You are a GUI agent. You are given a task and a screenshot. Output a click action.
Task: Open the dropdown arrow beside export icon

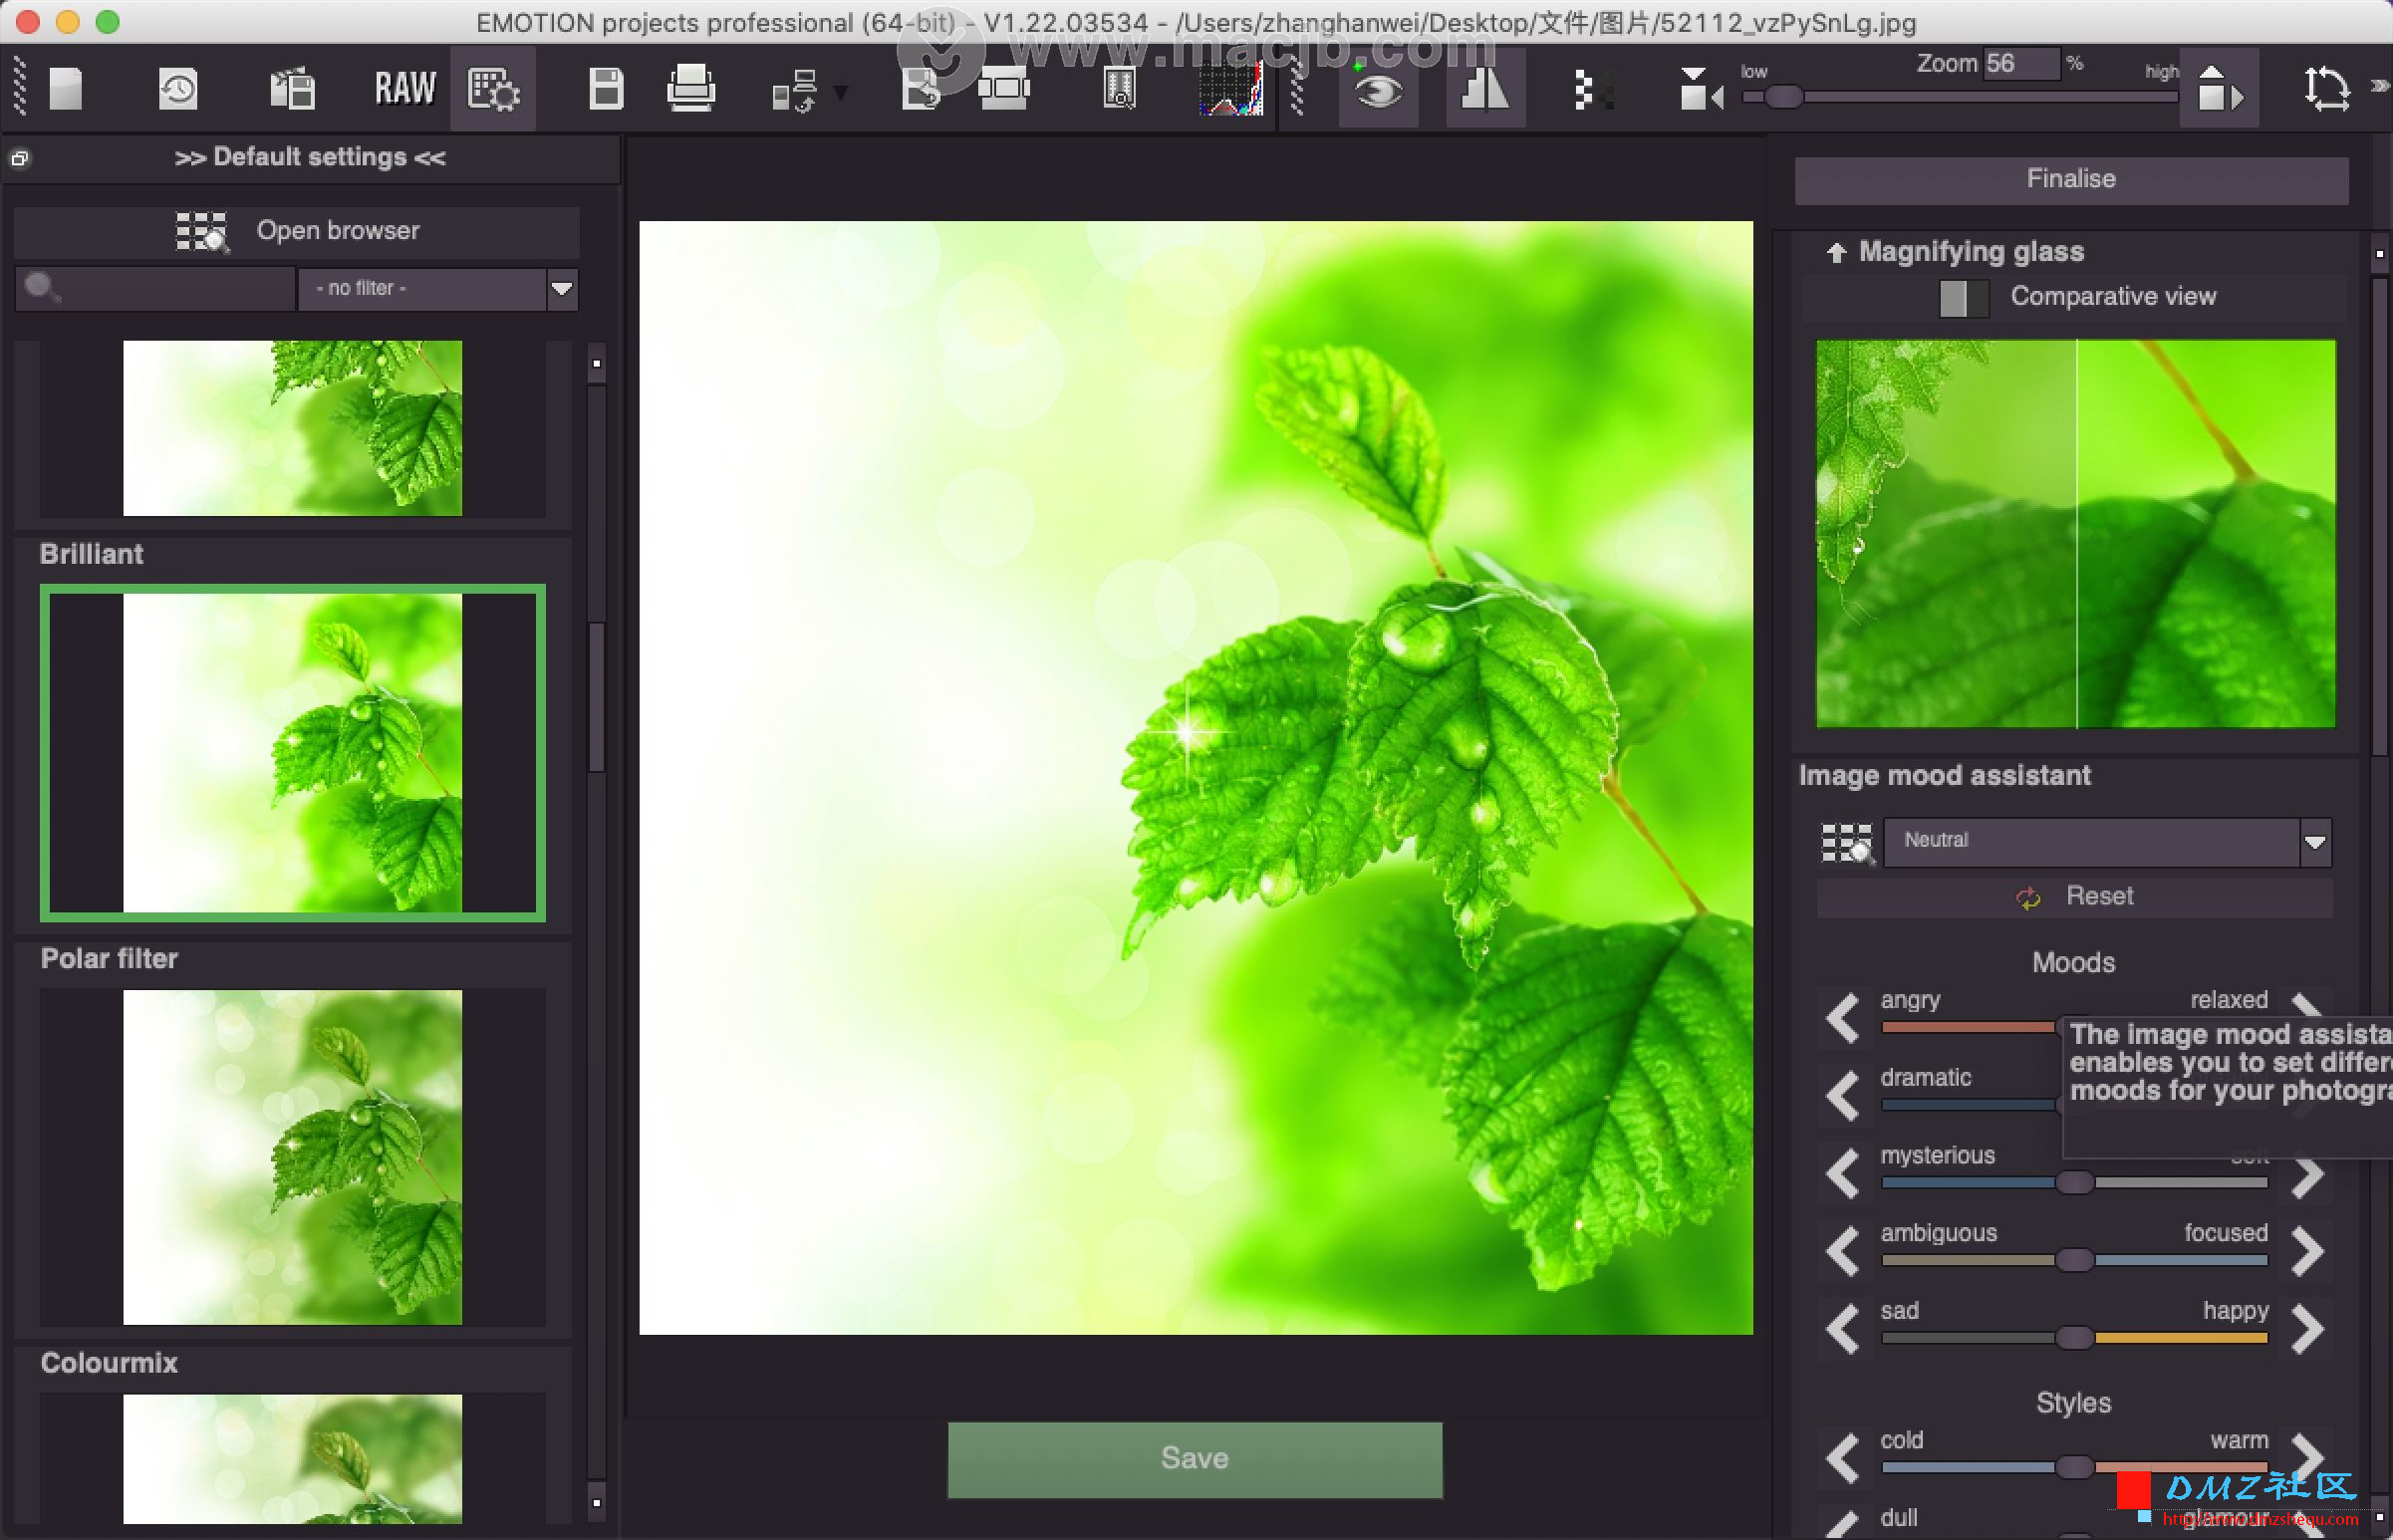point(841,93)
